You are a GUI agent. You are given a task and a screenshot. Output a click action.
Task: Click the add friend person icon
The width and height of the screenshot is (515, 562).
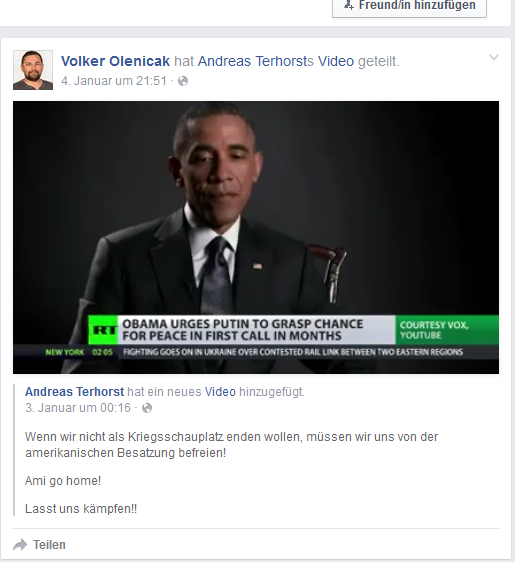349,5
